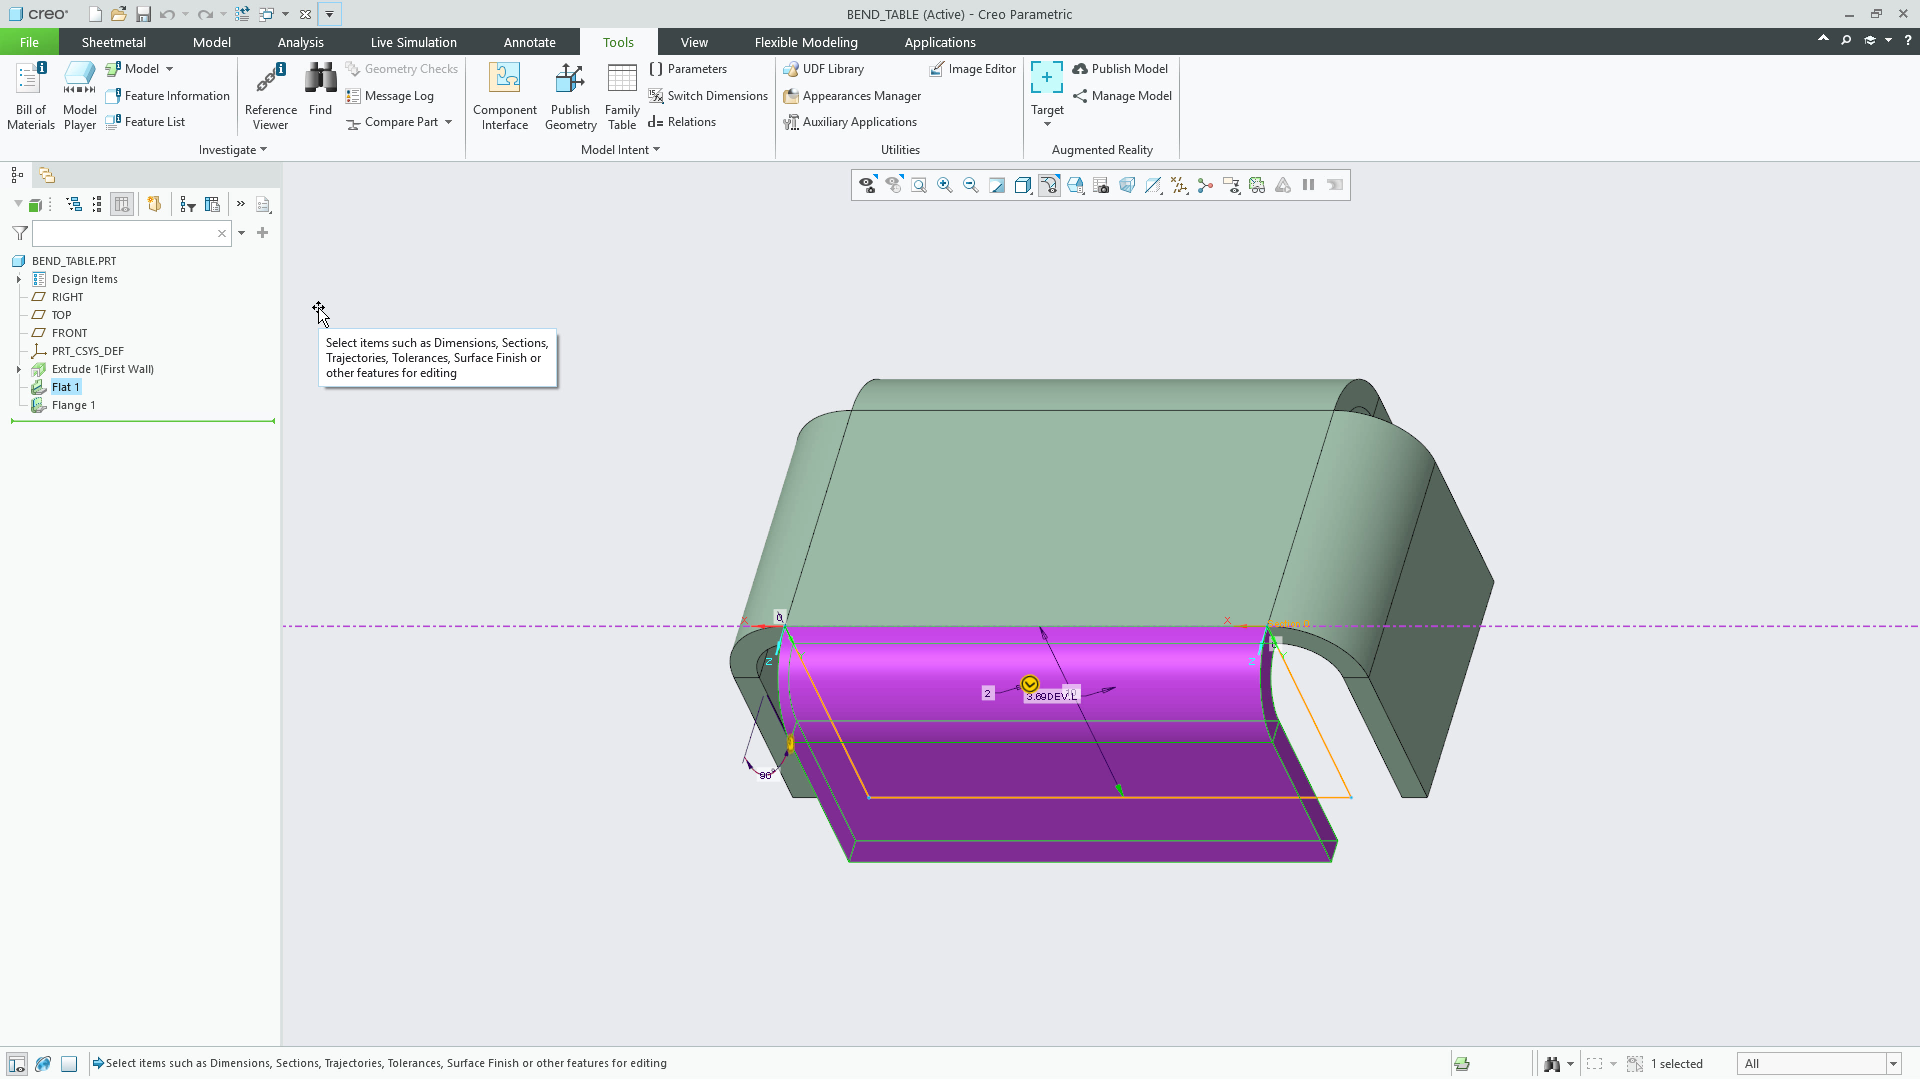1920x1080 pixels.
Task: Pause simulation via the pause icon in graphics toolbar
Action: 1308,185
